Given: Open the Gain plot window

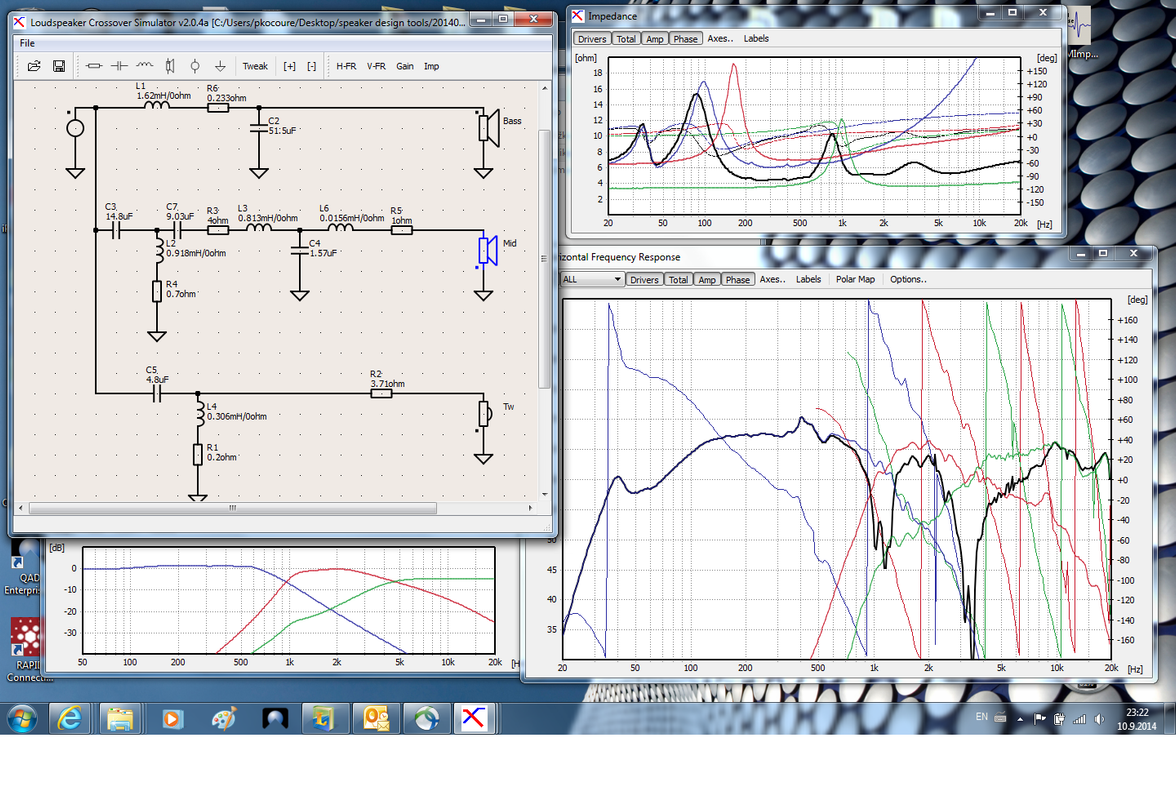Looking at the screenshot, I should pos(405,66).
